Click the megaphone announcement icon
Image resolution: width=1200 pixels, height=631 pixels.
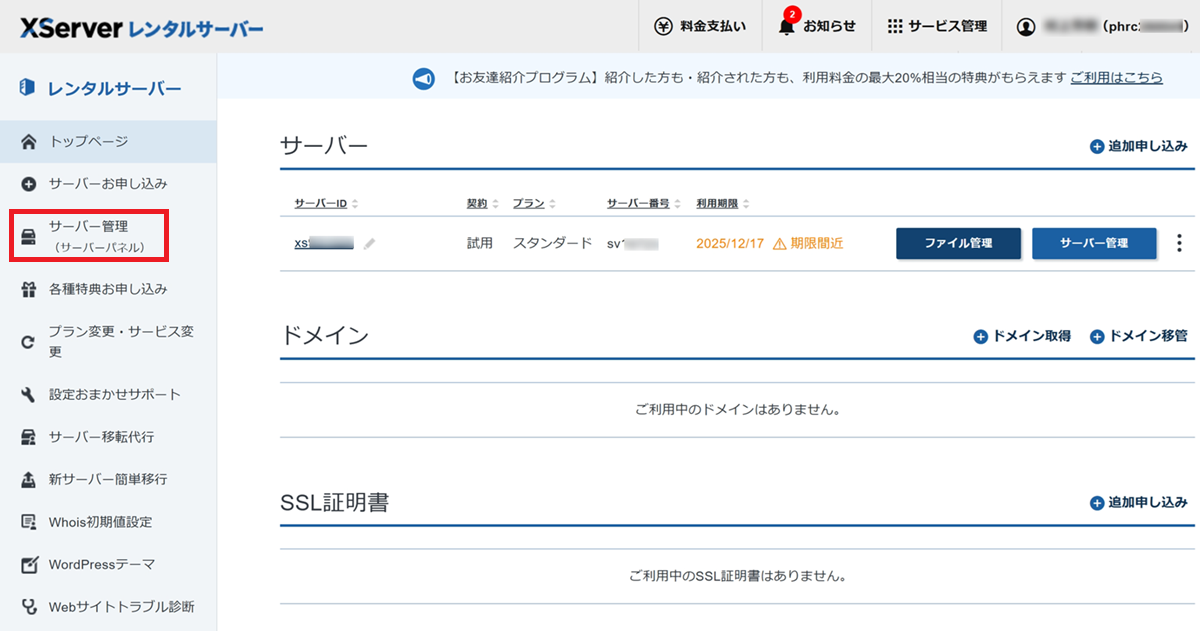coord(423,78)
